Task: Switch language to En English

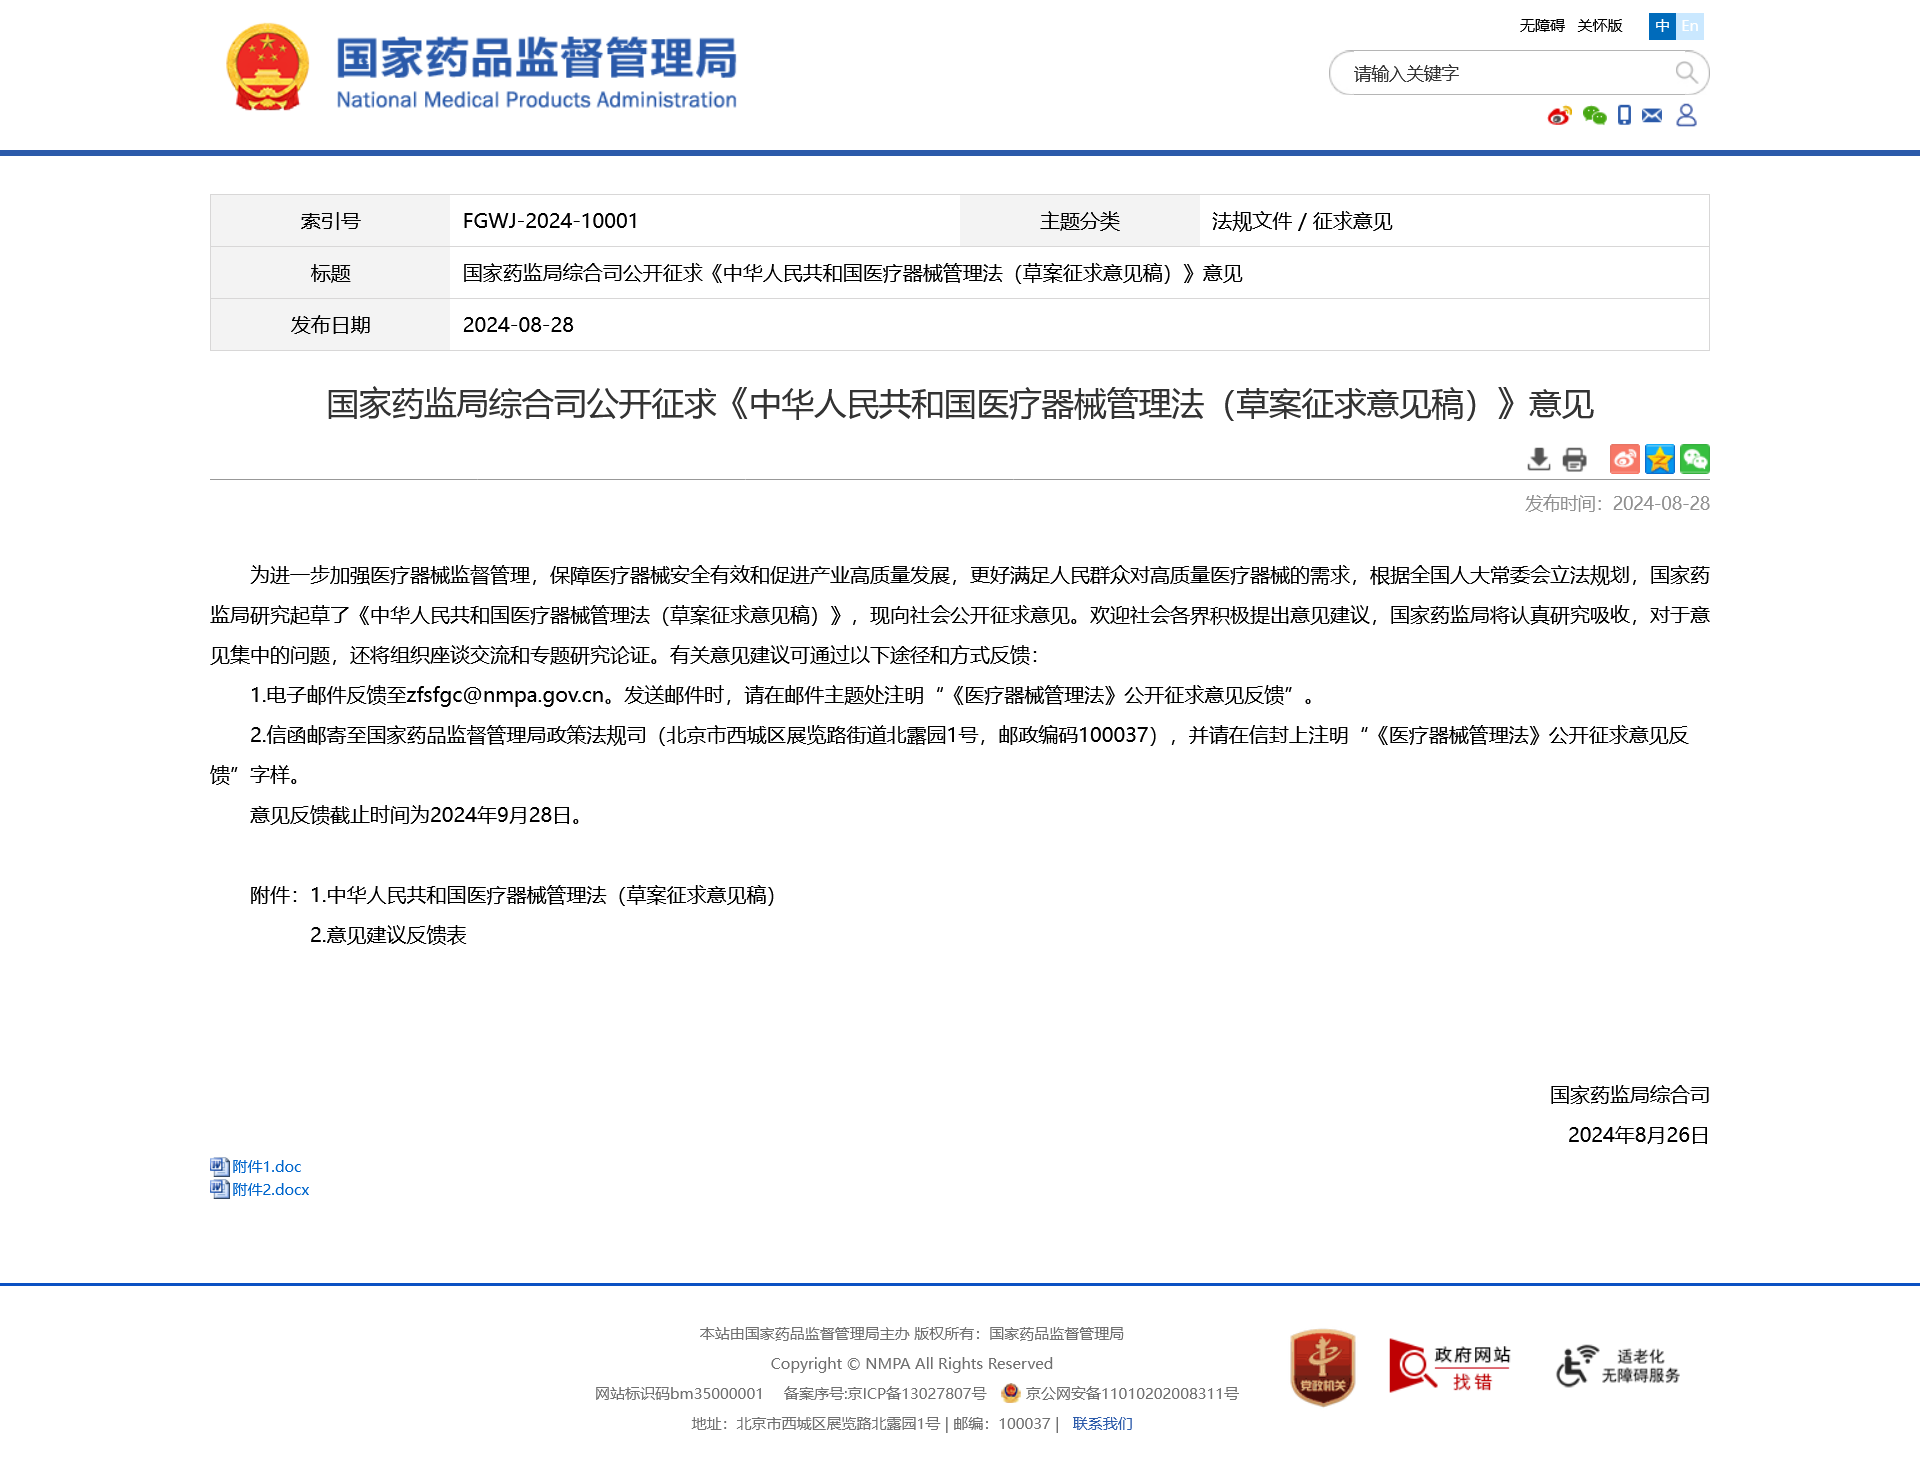Action: click(x=1690, y=26)
